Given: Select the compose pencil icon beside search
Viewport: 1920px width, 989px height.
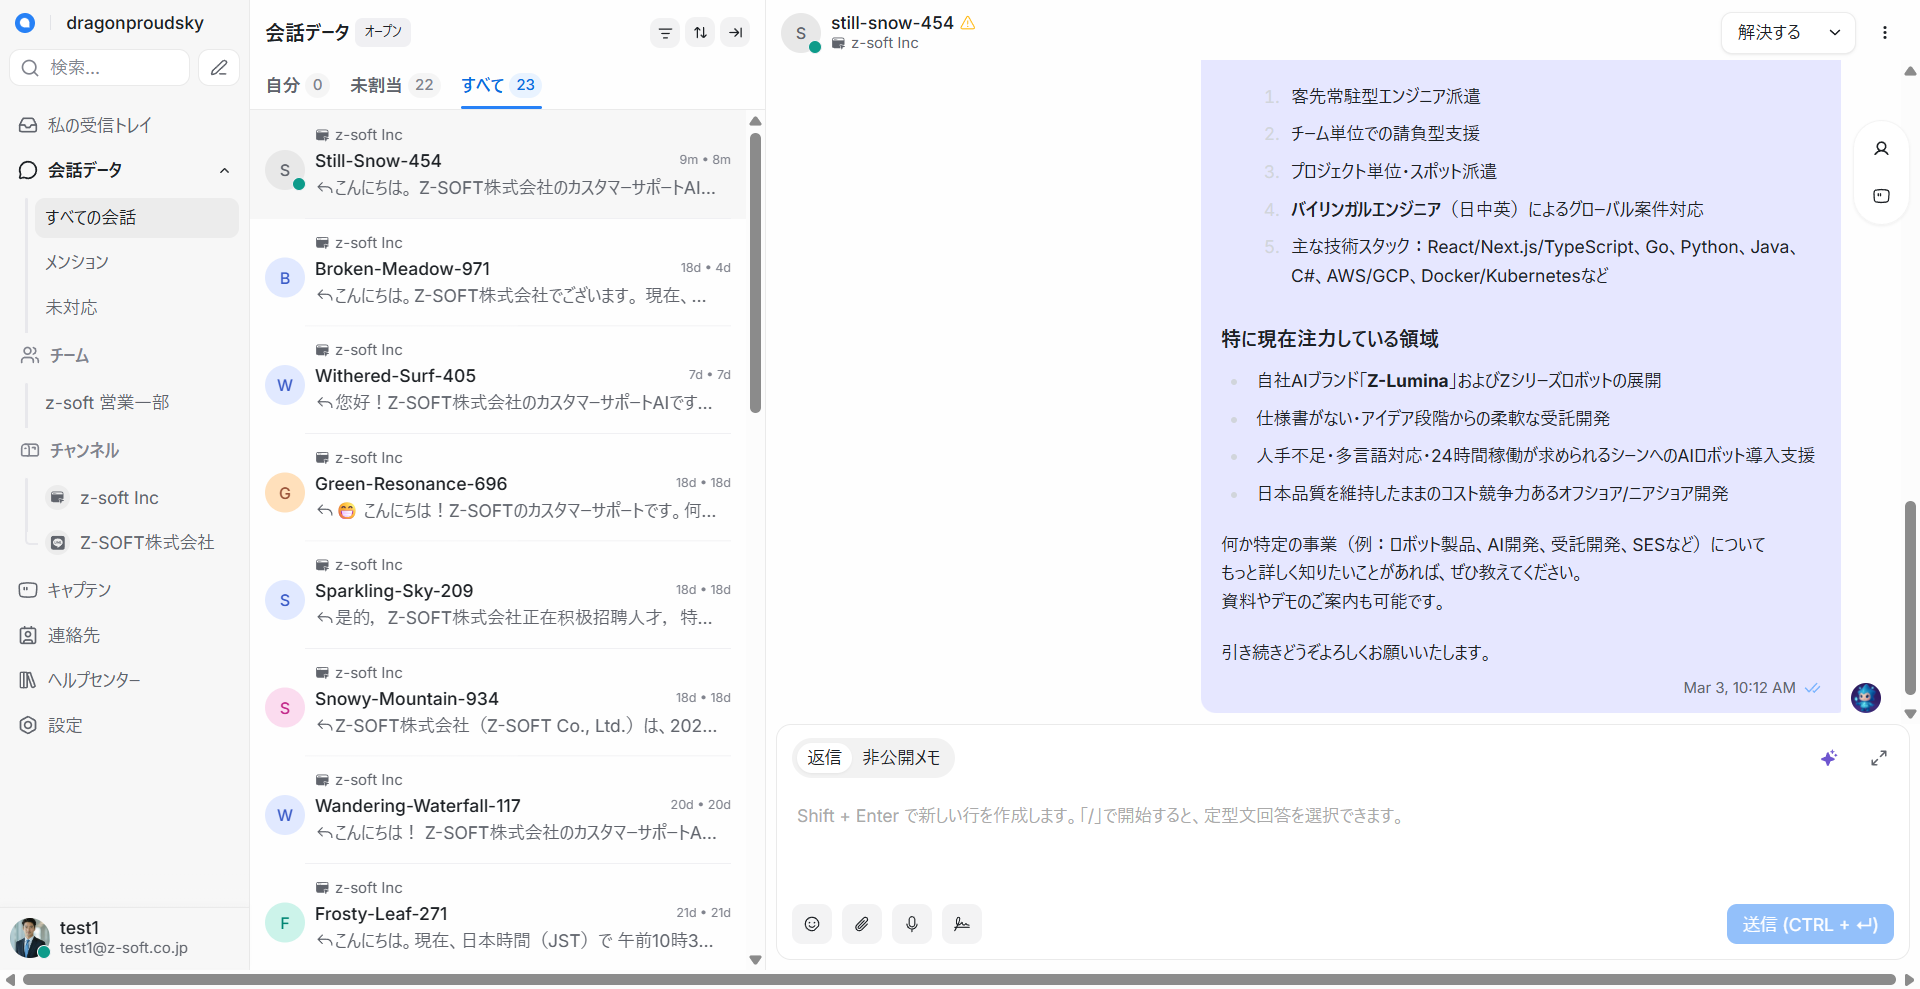Looking at the screenshot, I should 219,67.
